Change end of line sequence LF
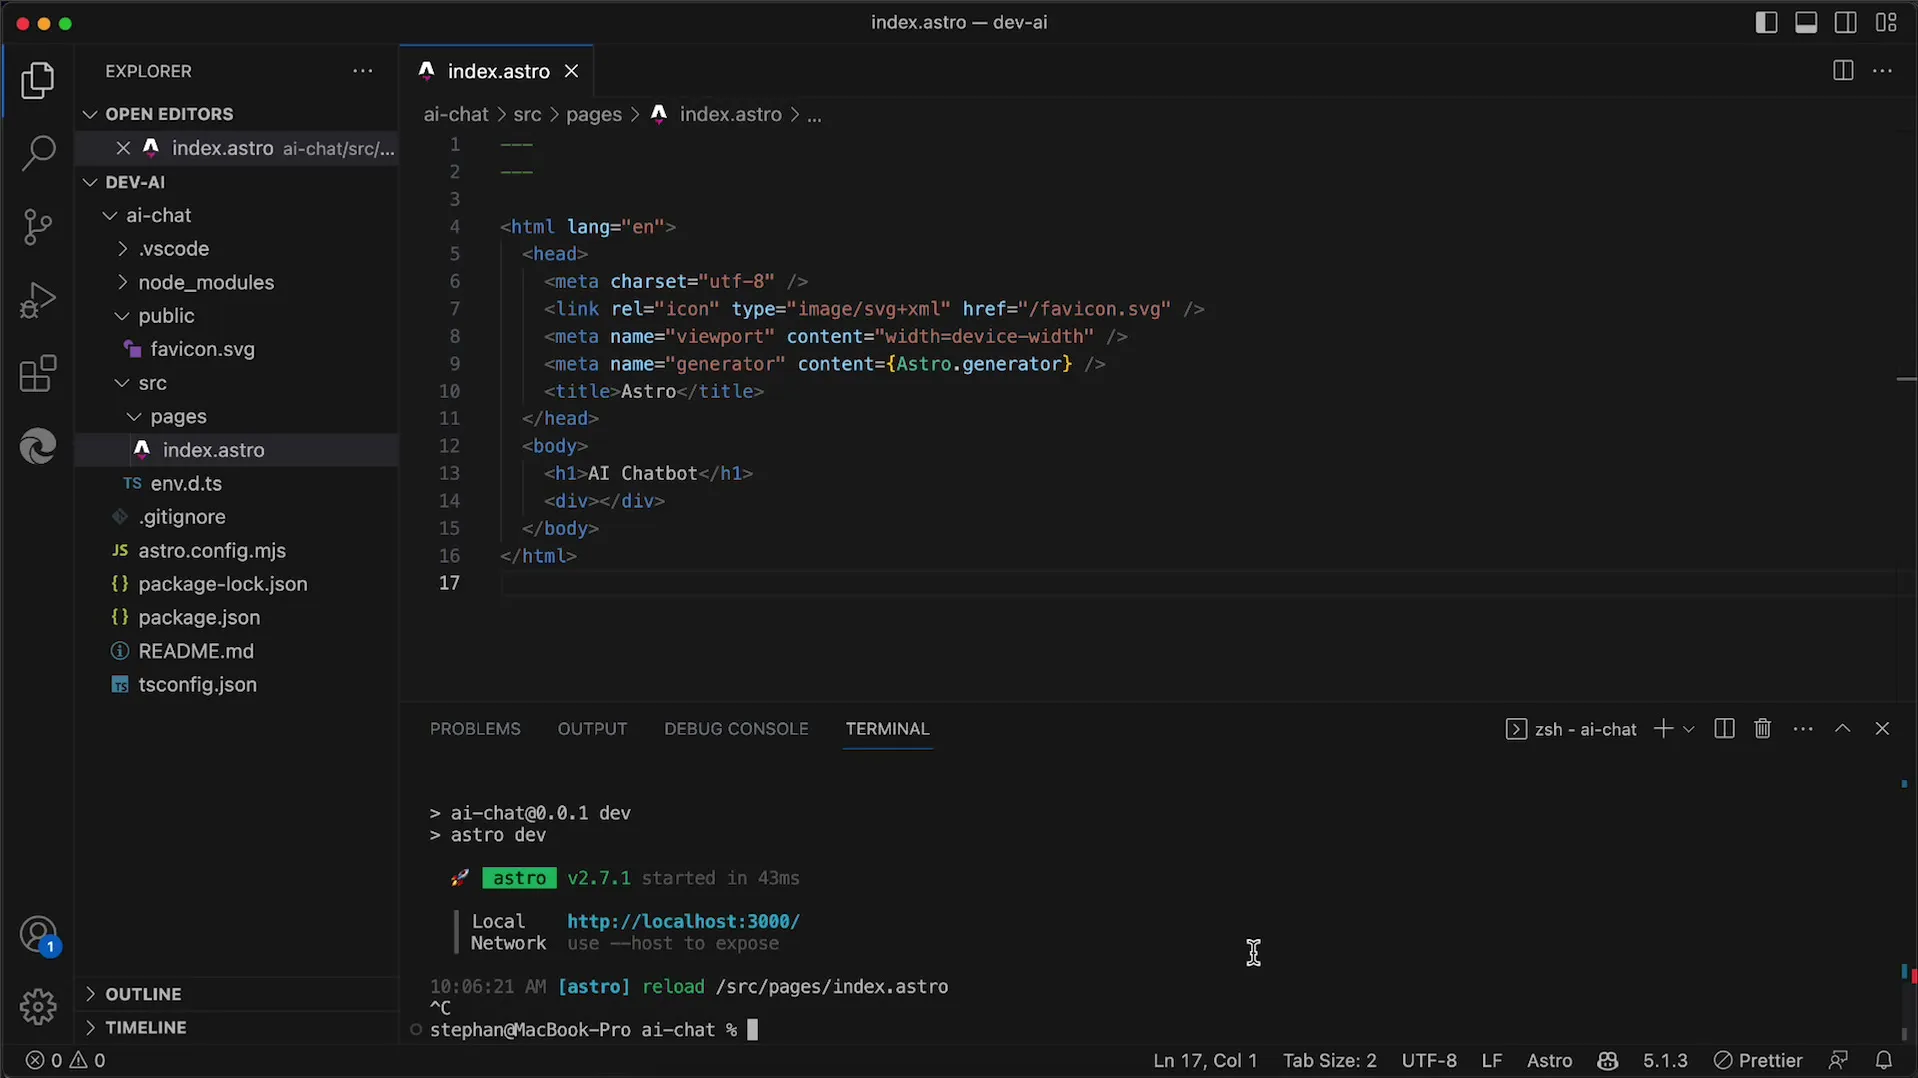The height and width of the screenshot is (1078, 1918). [x=1491, y=1060]
